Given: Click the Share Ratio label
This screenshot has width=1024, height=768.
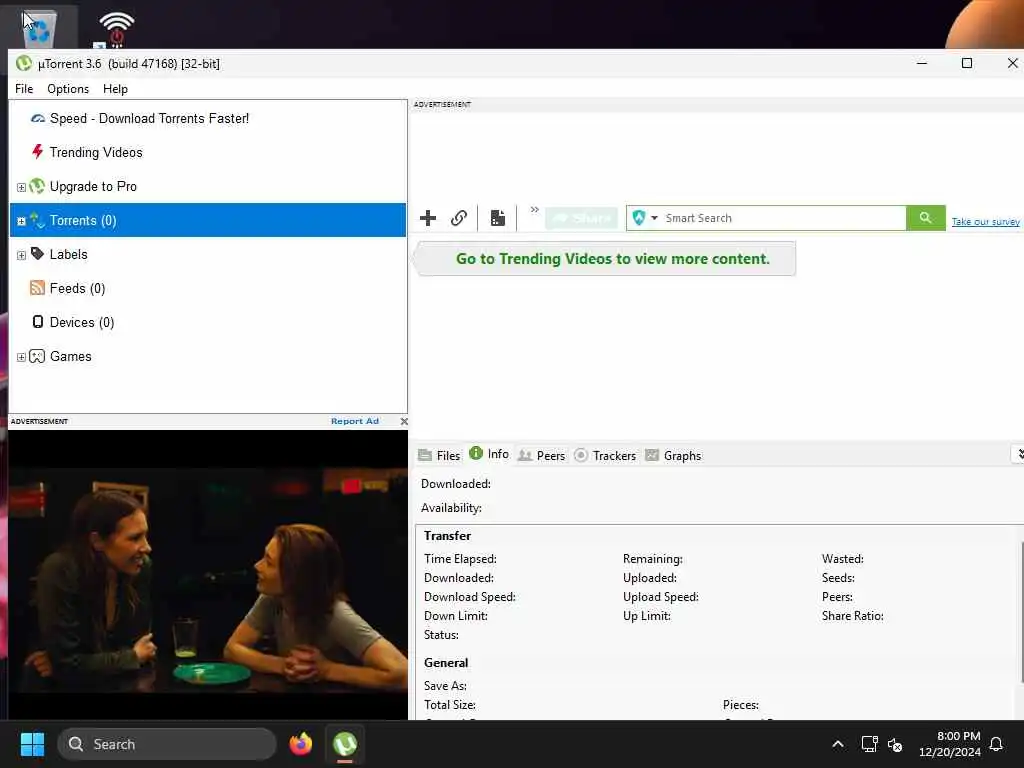Looking at the screenshot, I should [852, 616].
